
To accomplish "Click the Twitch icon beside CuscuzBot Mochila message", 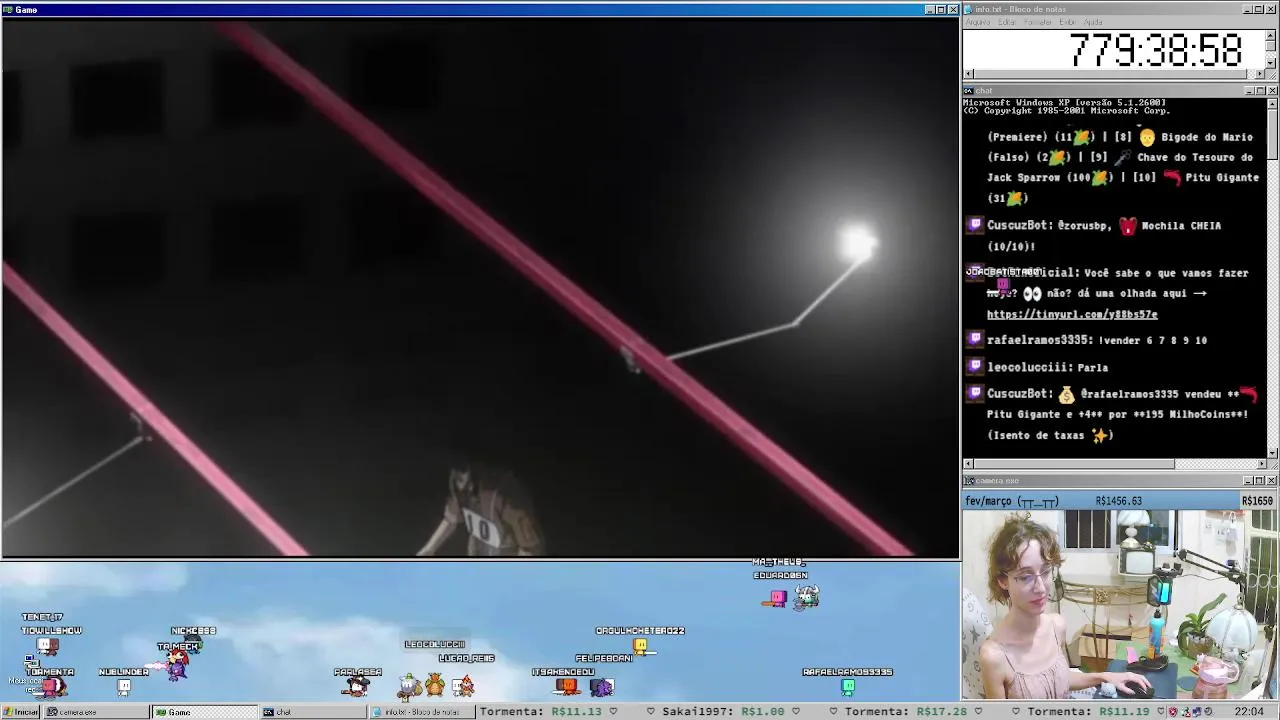I will 975,226.
